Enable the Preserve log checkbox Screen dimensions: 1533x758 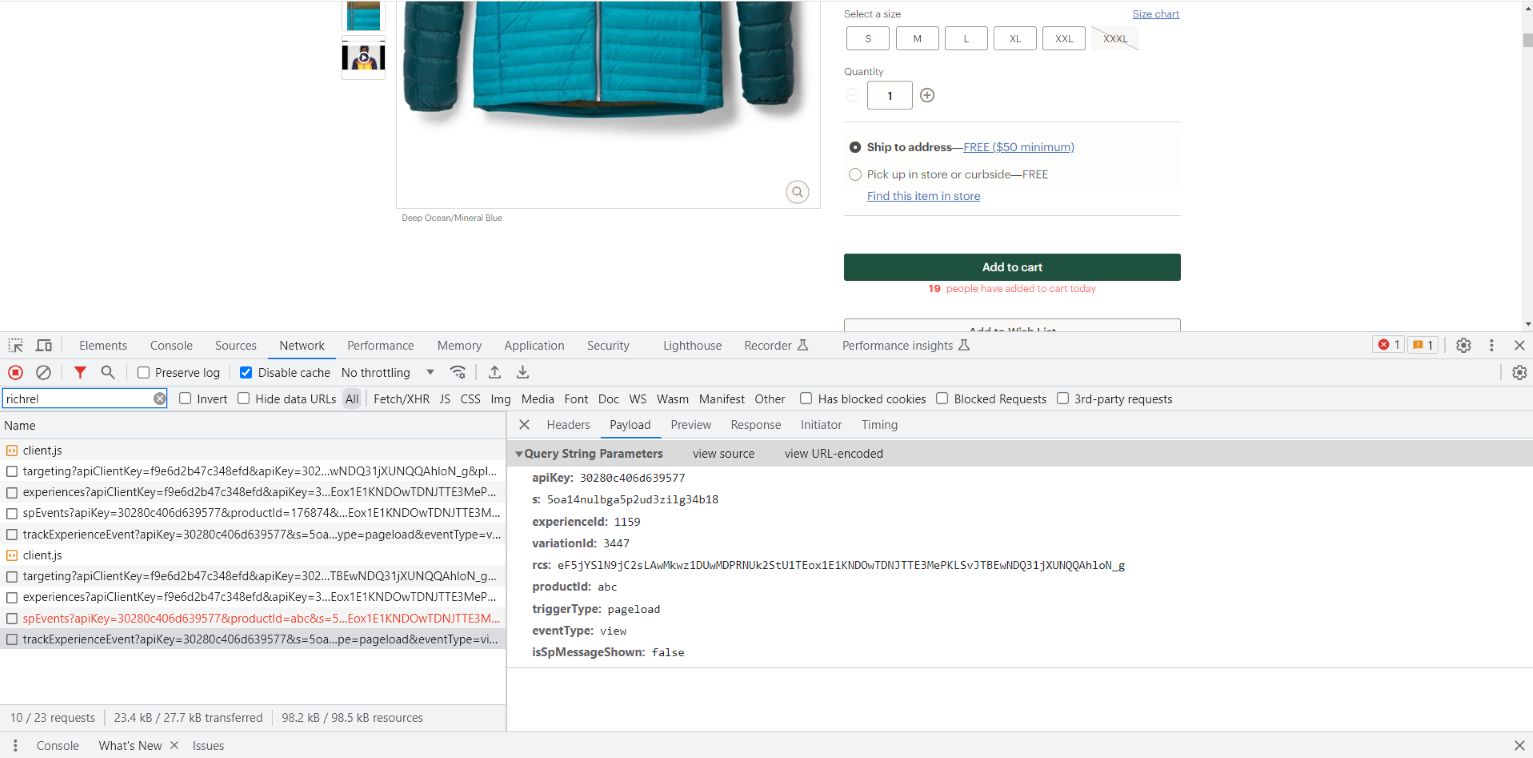pyautogui.click(x=144, y=373)
